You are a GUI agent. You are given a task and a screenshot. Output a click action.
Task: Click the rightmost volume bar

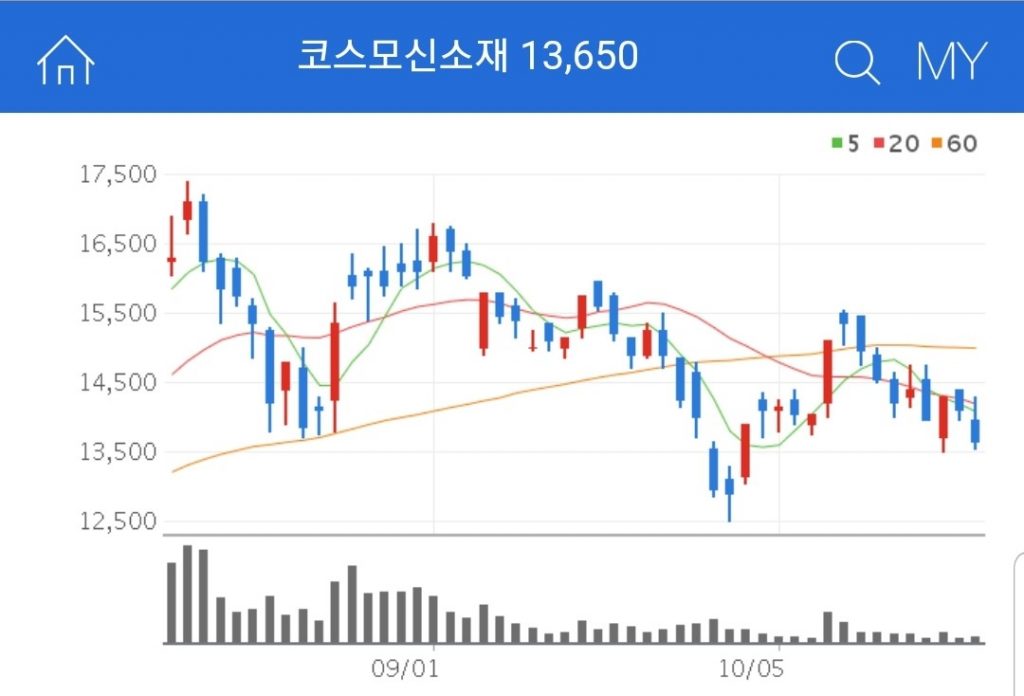tap(975, 639)
